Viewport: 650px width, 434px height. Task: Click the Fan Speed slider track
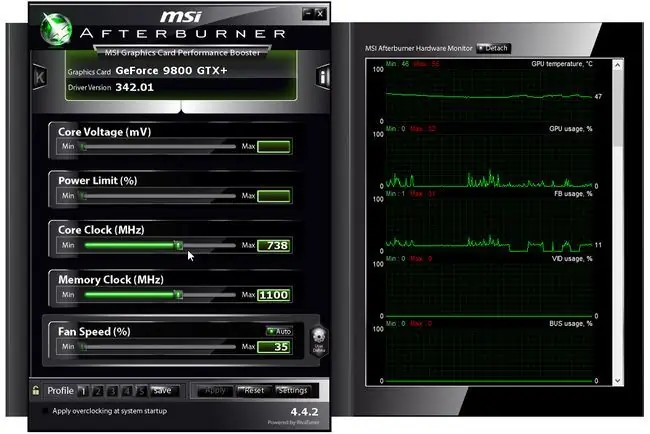pos(160,347)
